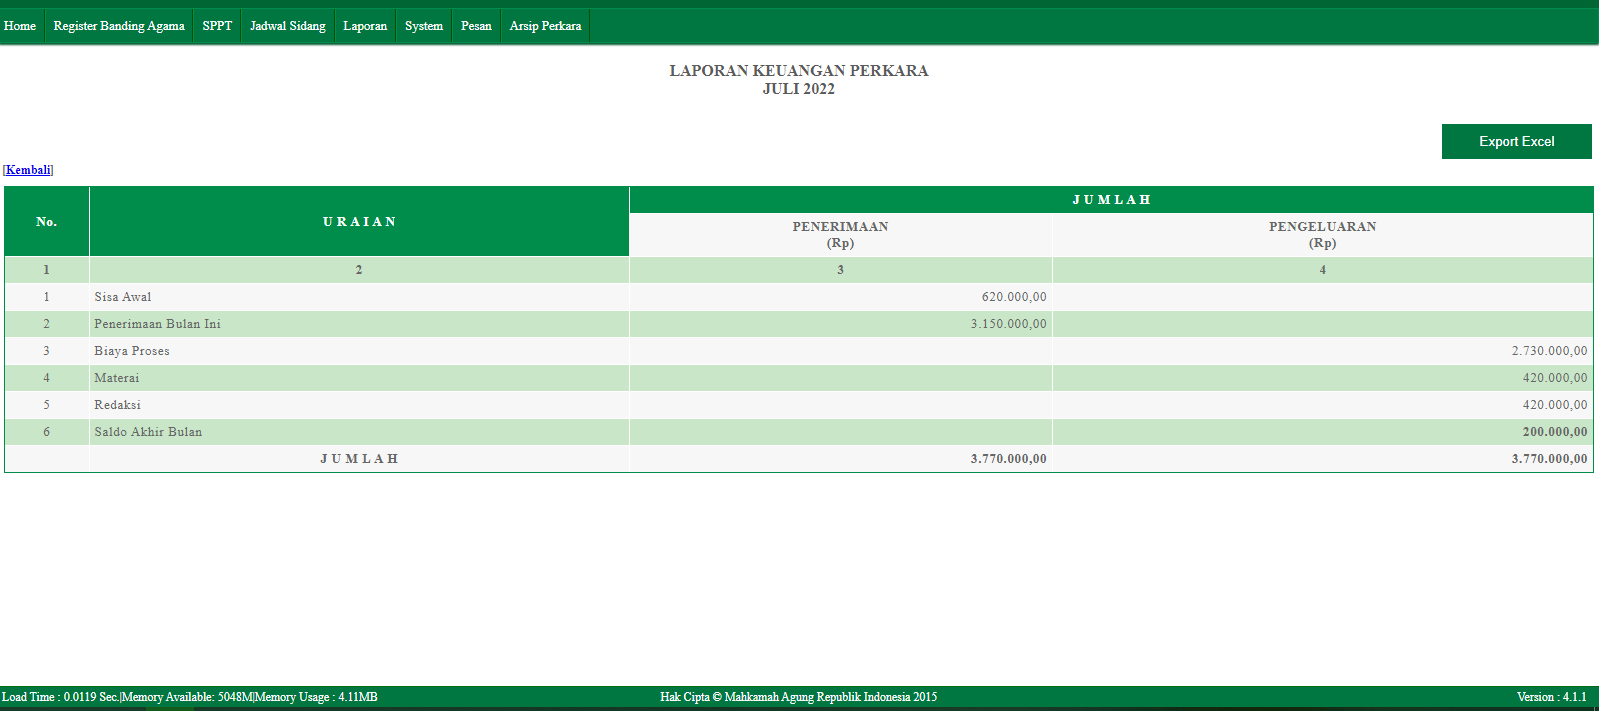Viewport: 1599px width, 711px height.
Task: Go to the Jadwal Sidang menu
Action: pos(288,26)
